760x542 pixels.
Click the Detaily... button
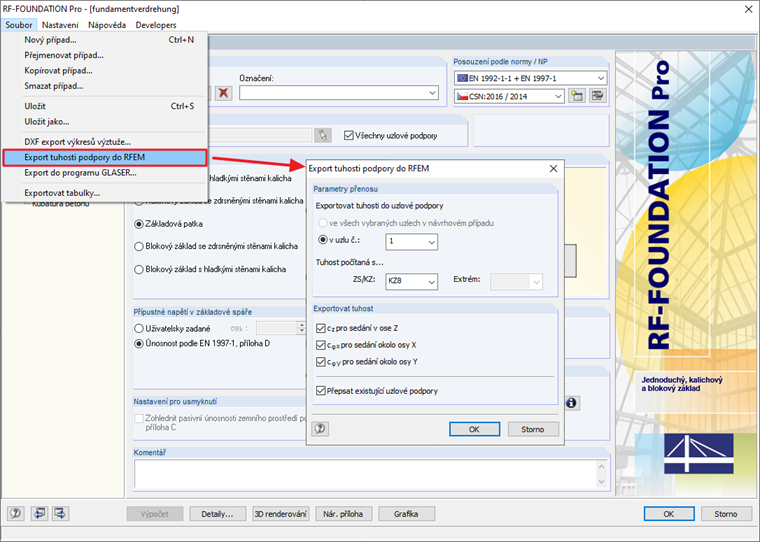tap(217, 514)
